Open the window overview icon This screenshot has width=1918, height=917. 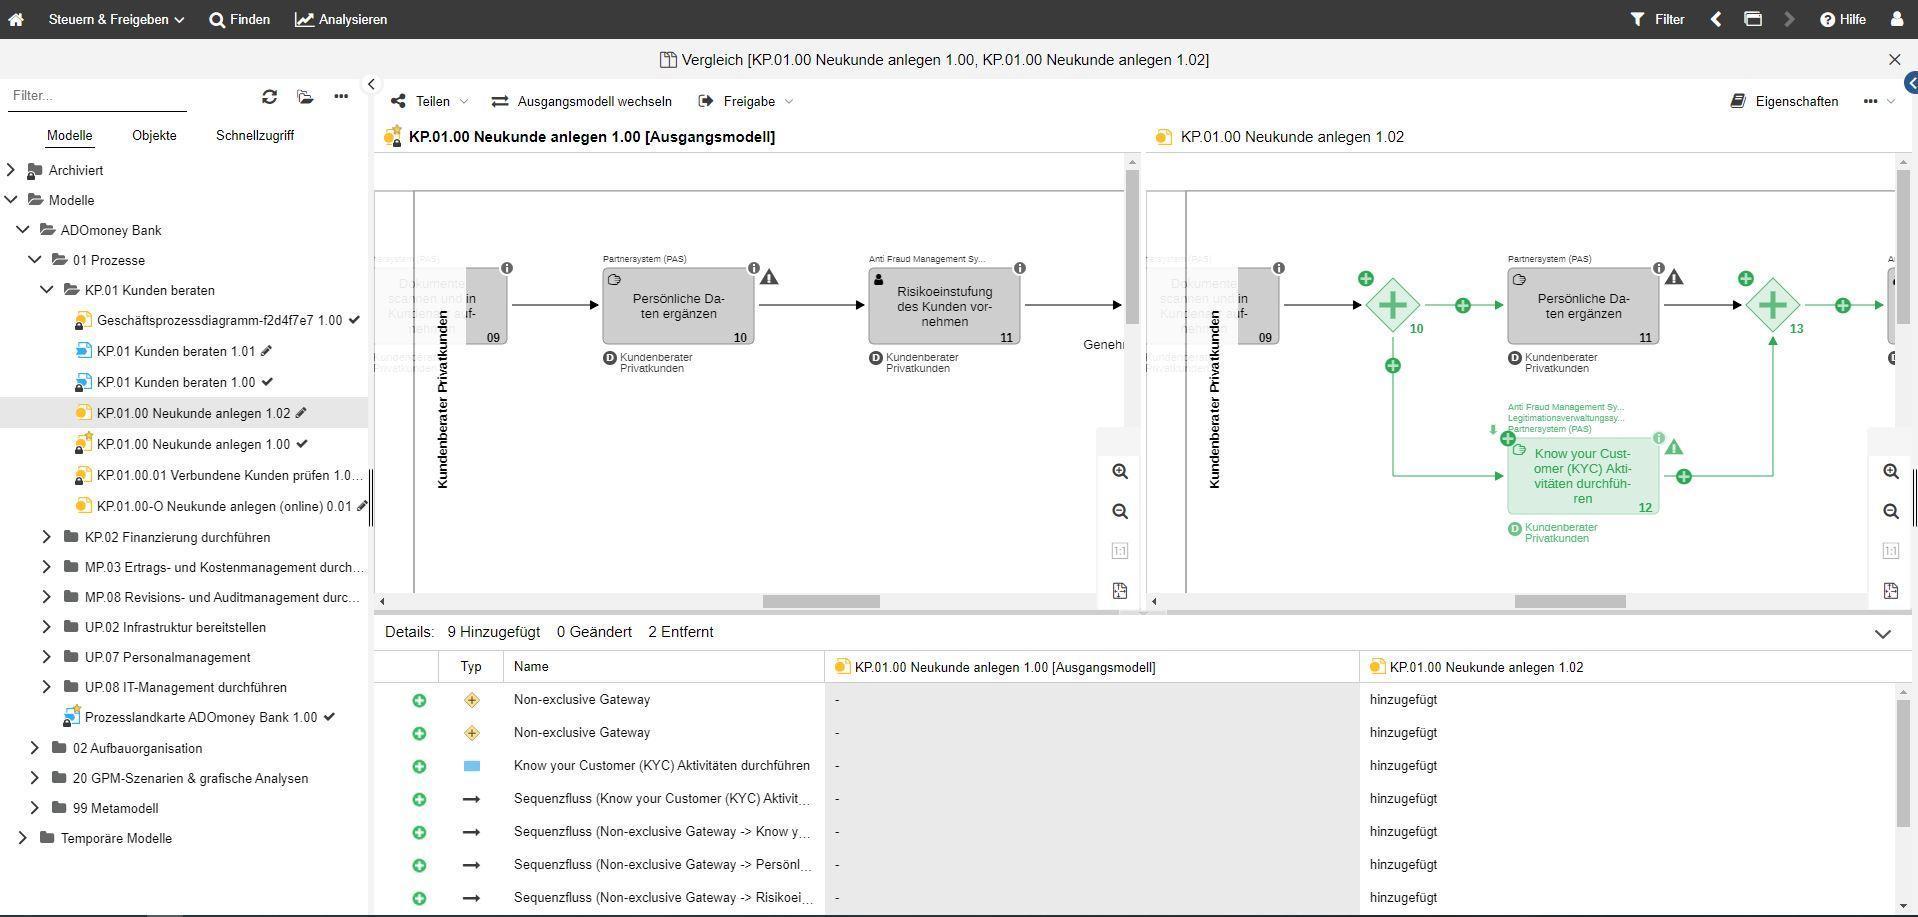pos(1752,19)
